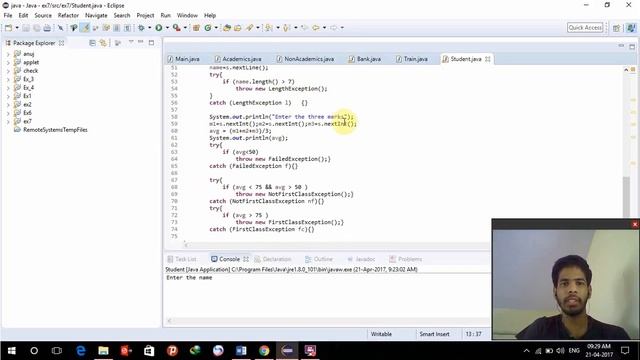640x360 pixels.
Task: Click the Print toolbar icon
Action: [47, 28]
